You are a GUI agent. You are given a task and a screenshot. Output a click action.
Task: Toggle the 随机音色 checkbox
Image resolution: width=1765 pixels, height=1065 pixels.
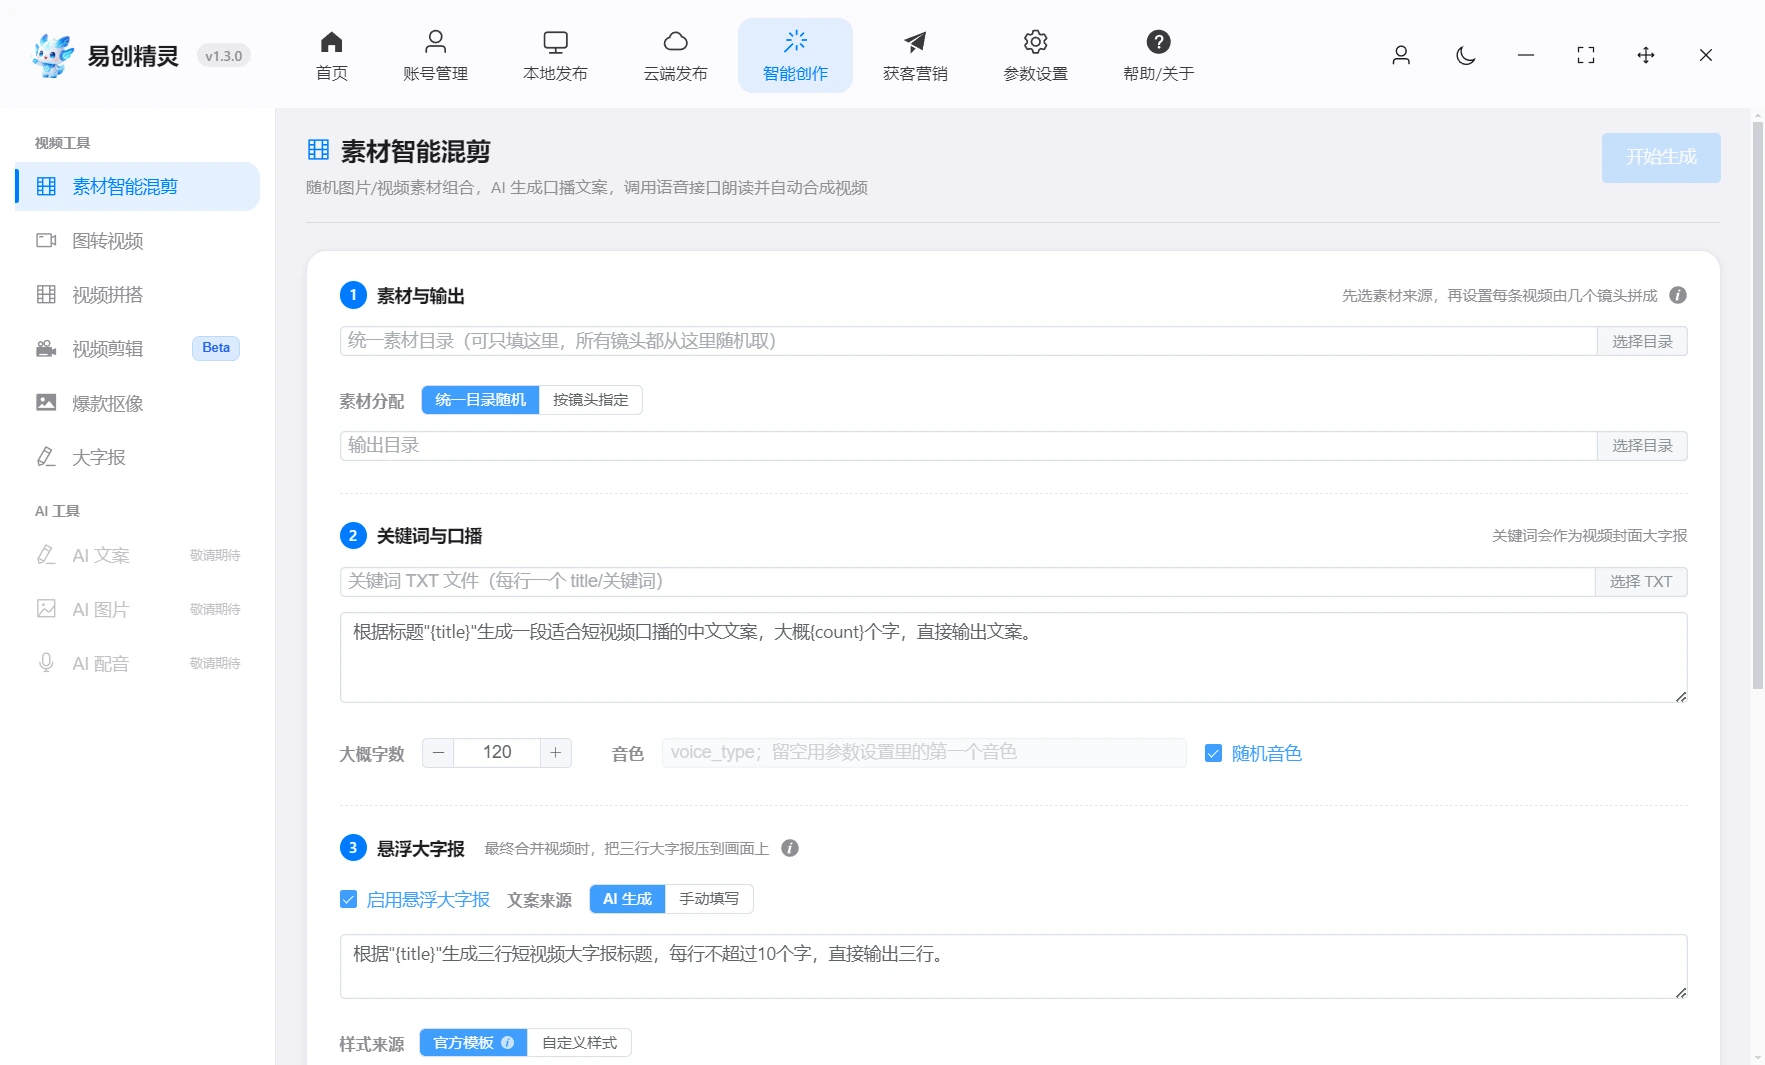pyautogui.click(x=1213, y=753)
